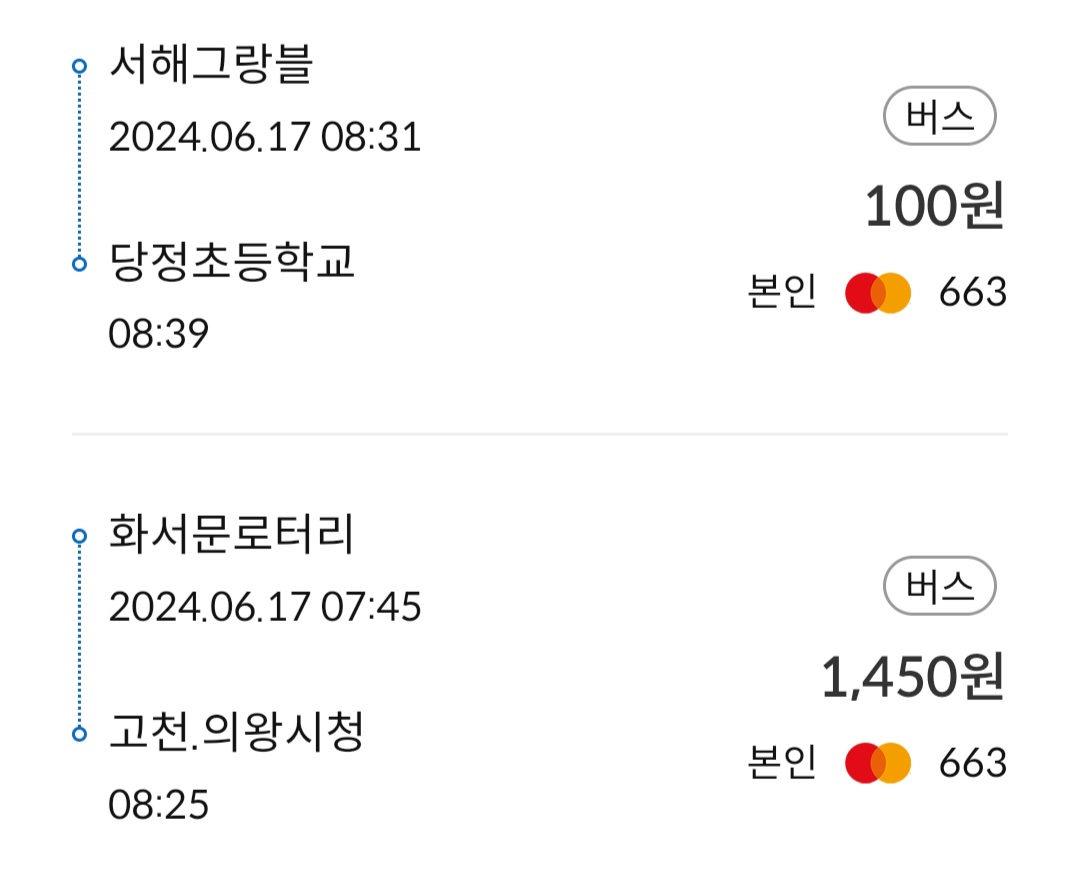1080x873 pixels.
Task: Click the Mastercard logo beside the 1,450원 fare
Action: [877, 763]
